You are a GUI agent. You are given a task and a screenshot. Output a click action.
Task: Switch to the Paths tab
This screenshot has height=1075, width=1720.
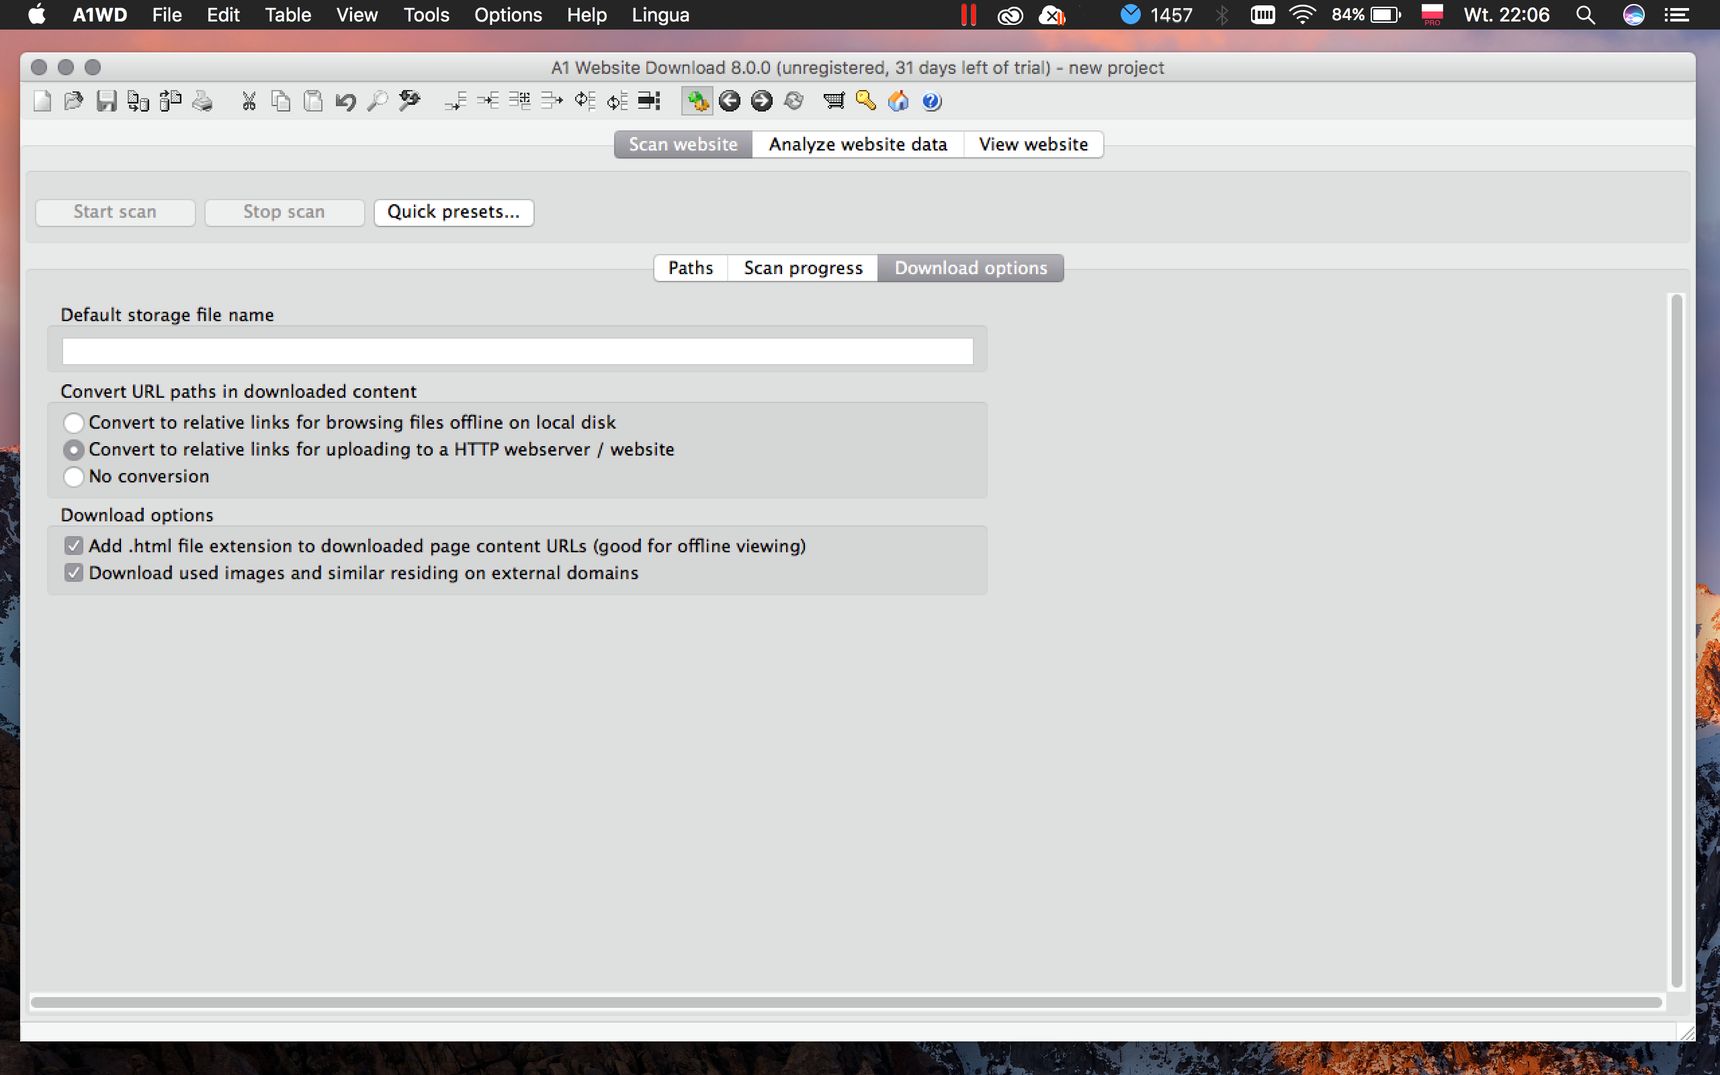point(691,268)
